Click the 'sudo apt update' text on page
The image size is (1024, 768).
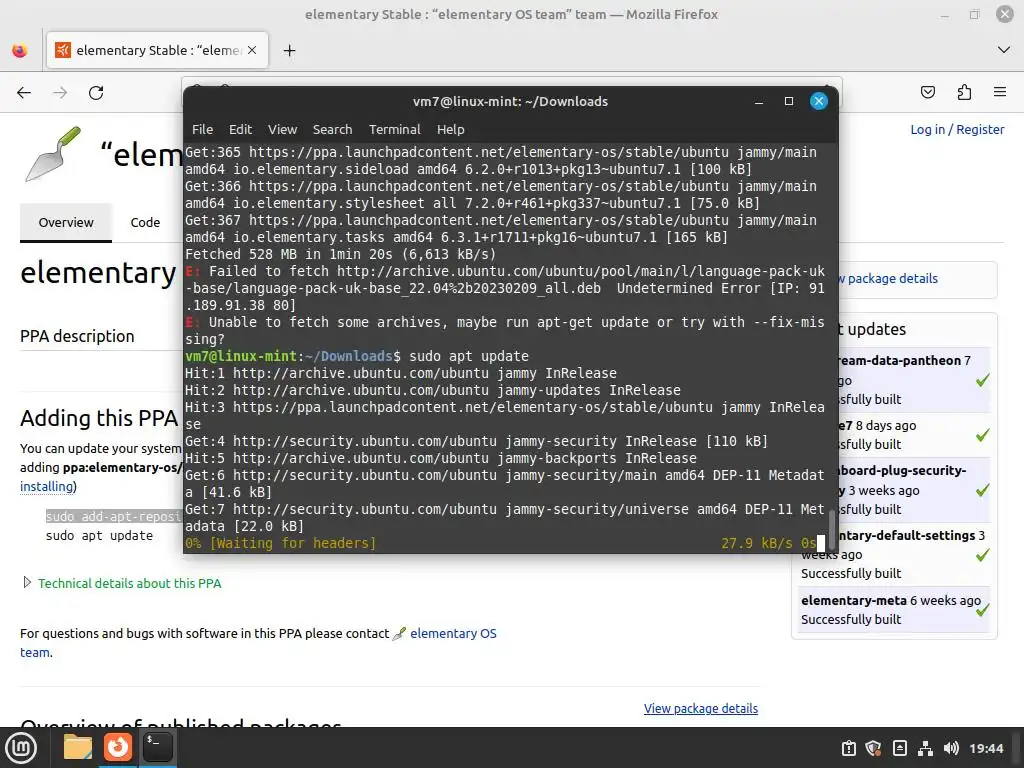click(x=99, y=536)
